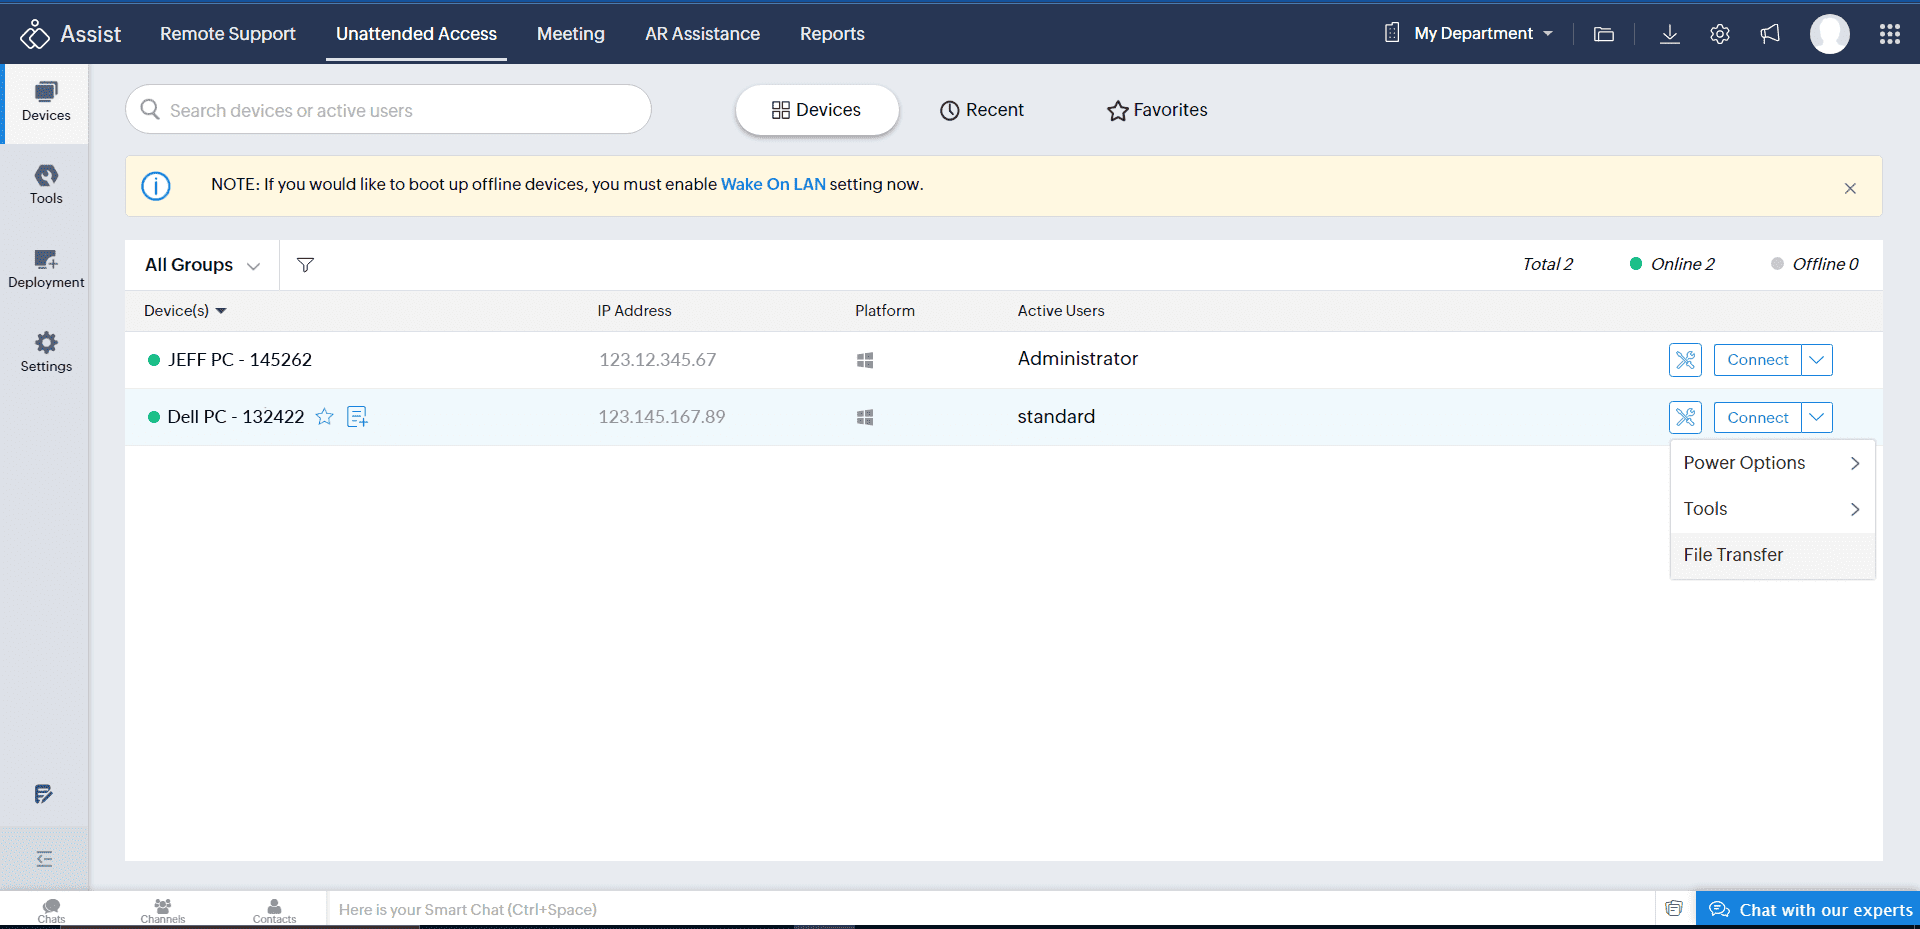Expand the All Groups dropdown
Screen dimensions: 1920x929
(x=200, y=264)
